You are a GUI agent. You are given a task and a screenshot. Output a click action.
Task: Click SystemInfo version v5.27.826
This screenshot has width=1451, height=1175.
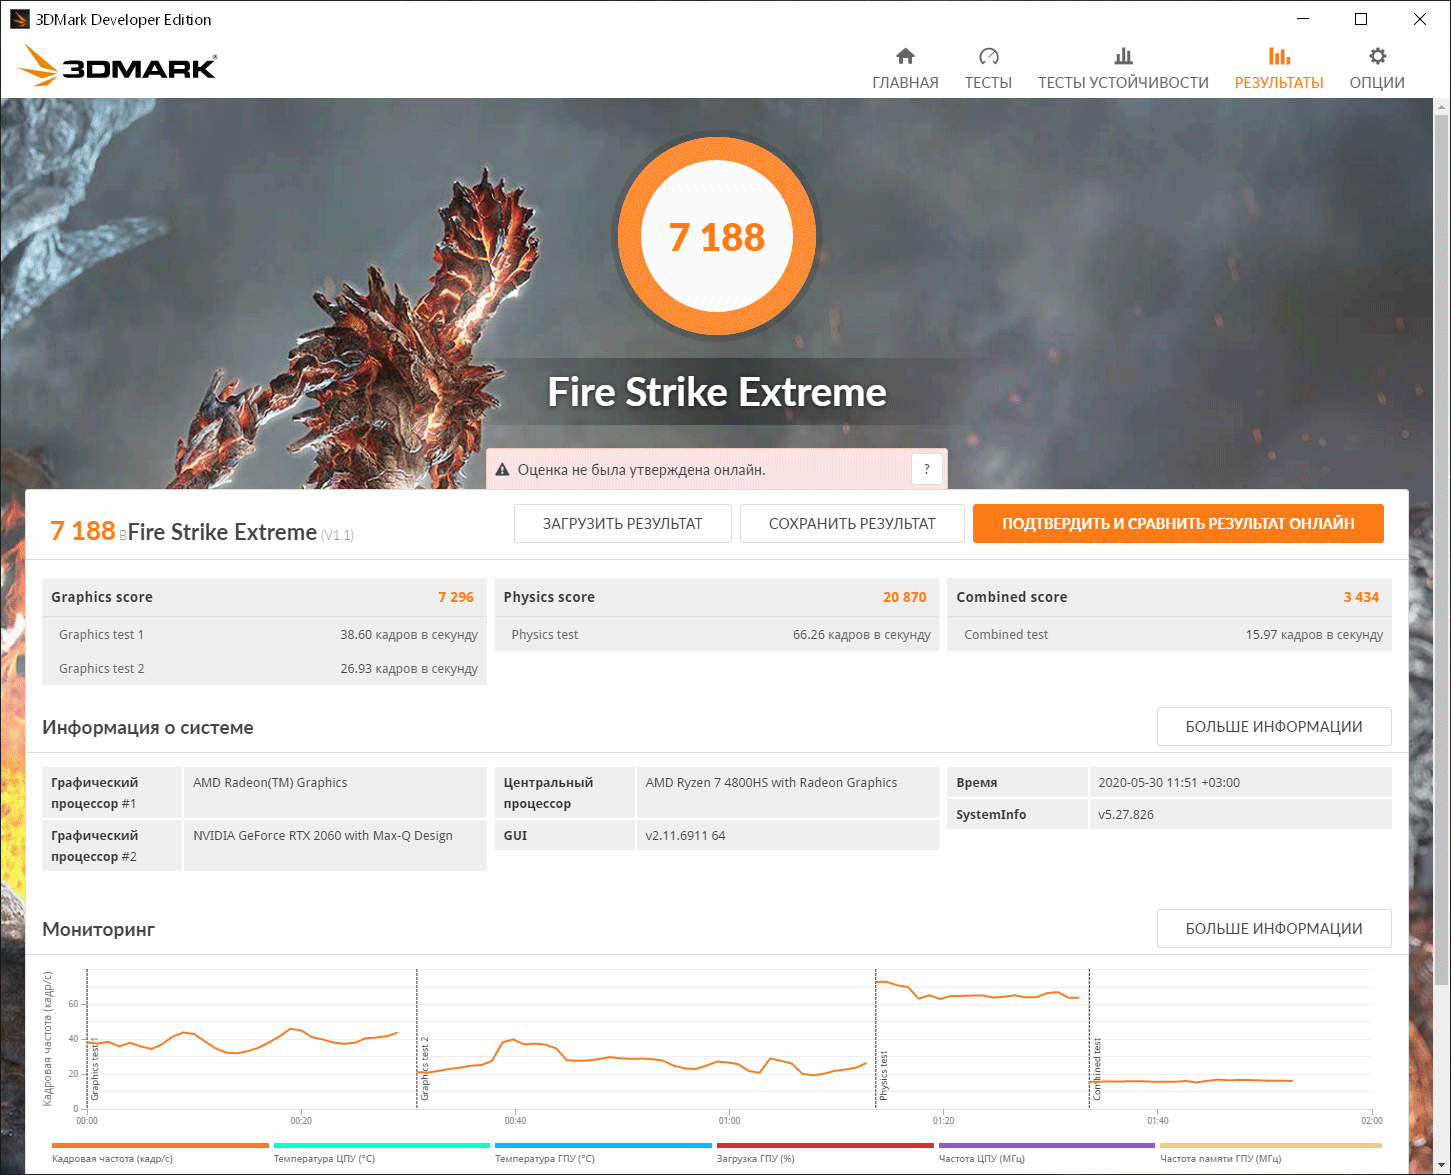tap(1126, 815)
